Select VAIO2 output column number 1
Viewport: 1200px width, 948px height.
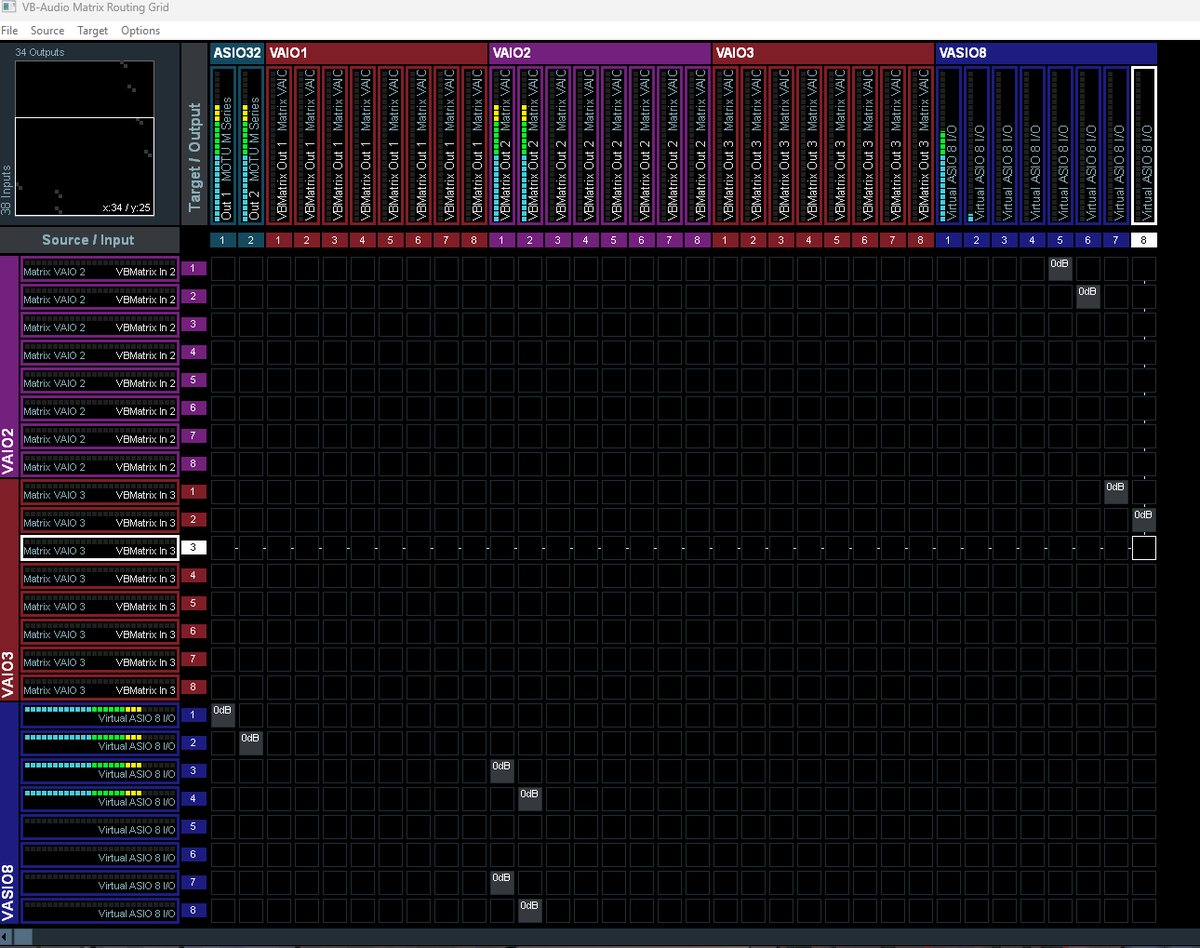click(x=502, y=240)
